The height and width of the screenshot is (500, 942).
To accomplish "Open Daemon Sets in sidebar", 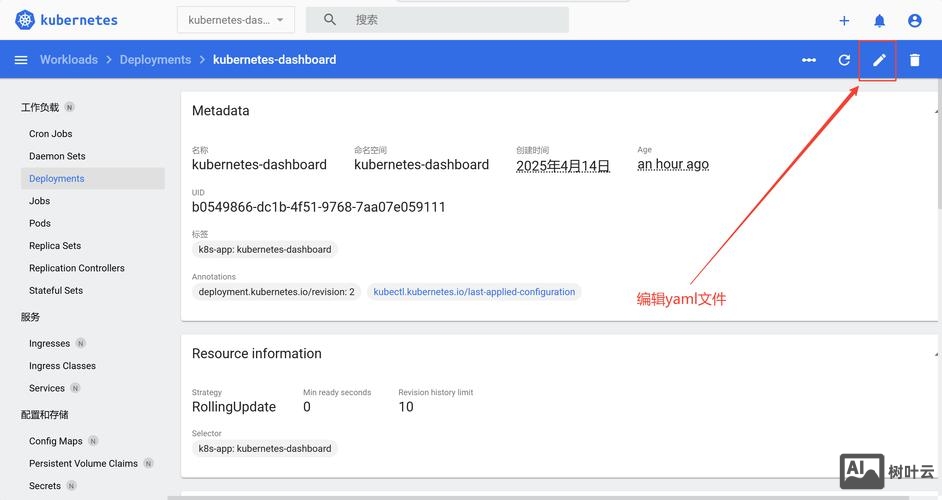I will (57, 156).
